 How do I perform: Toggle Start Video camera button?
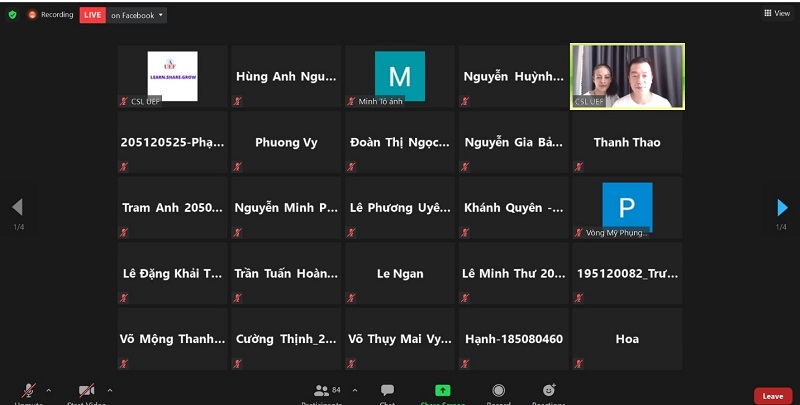pyautogui.click(x=87, y=391)
